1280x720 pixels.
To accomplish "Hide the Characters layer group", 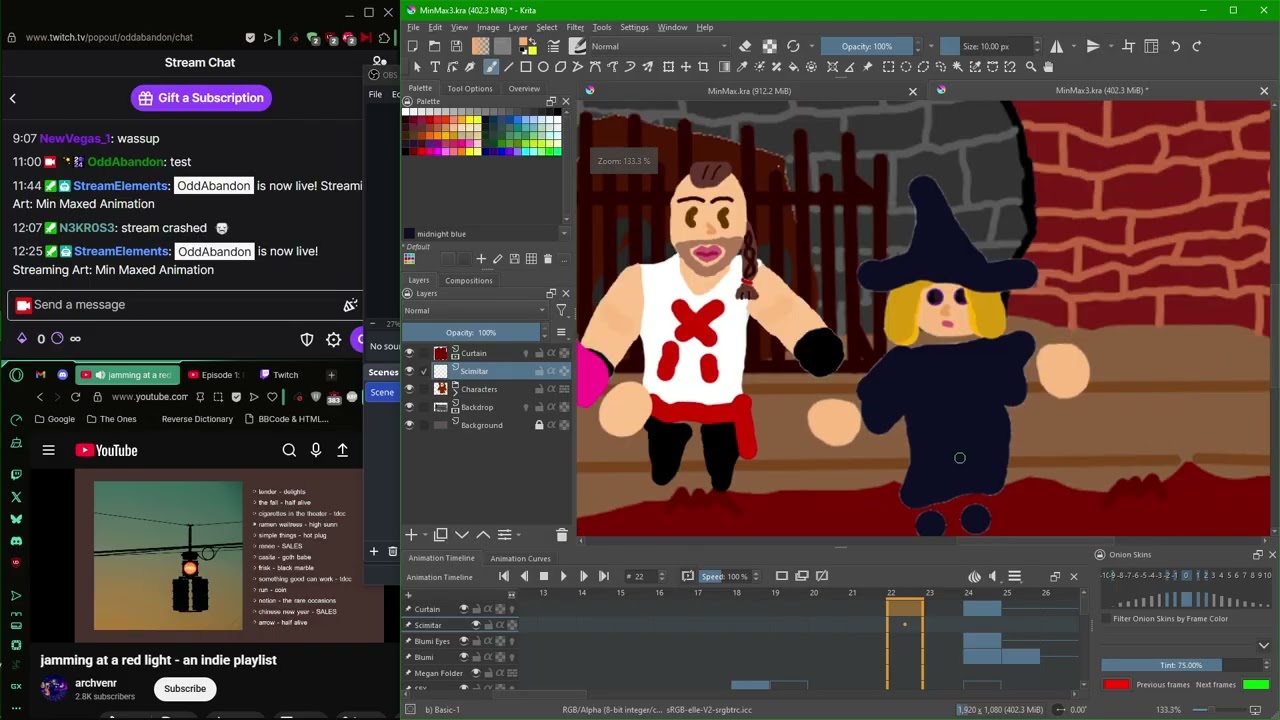I will 409,389.
